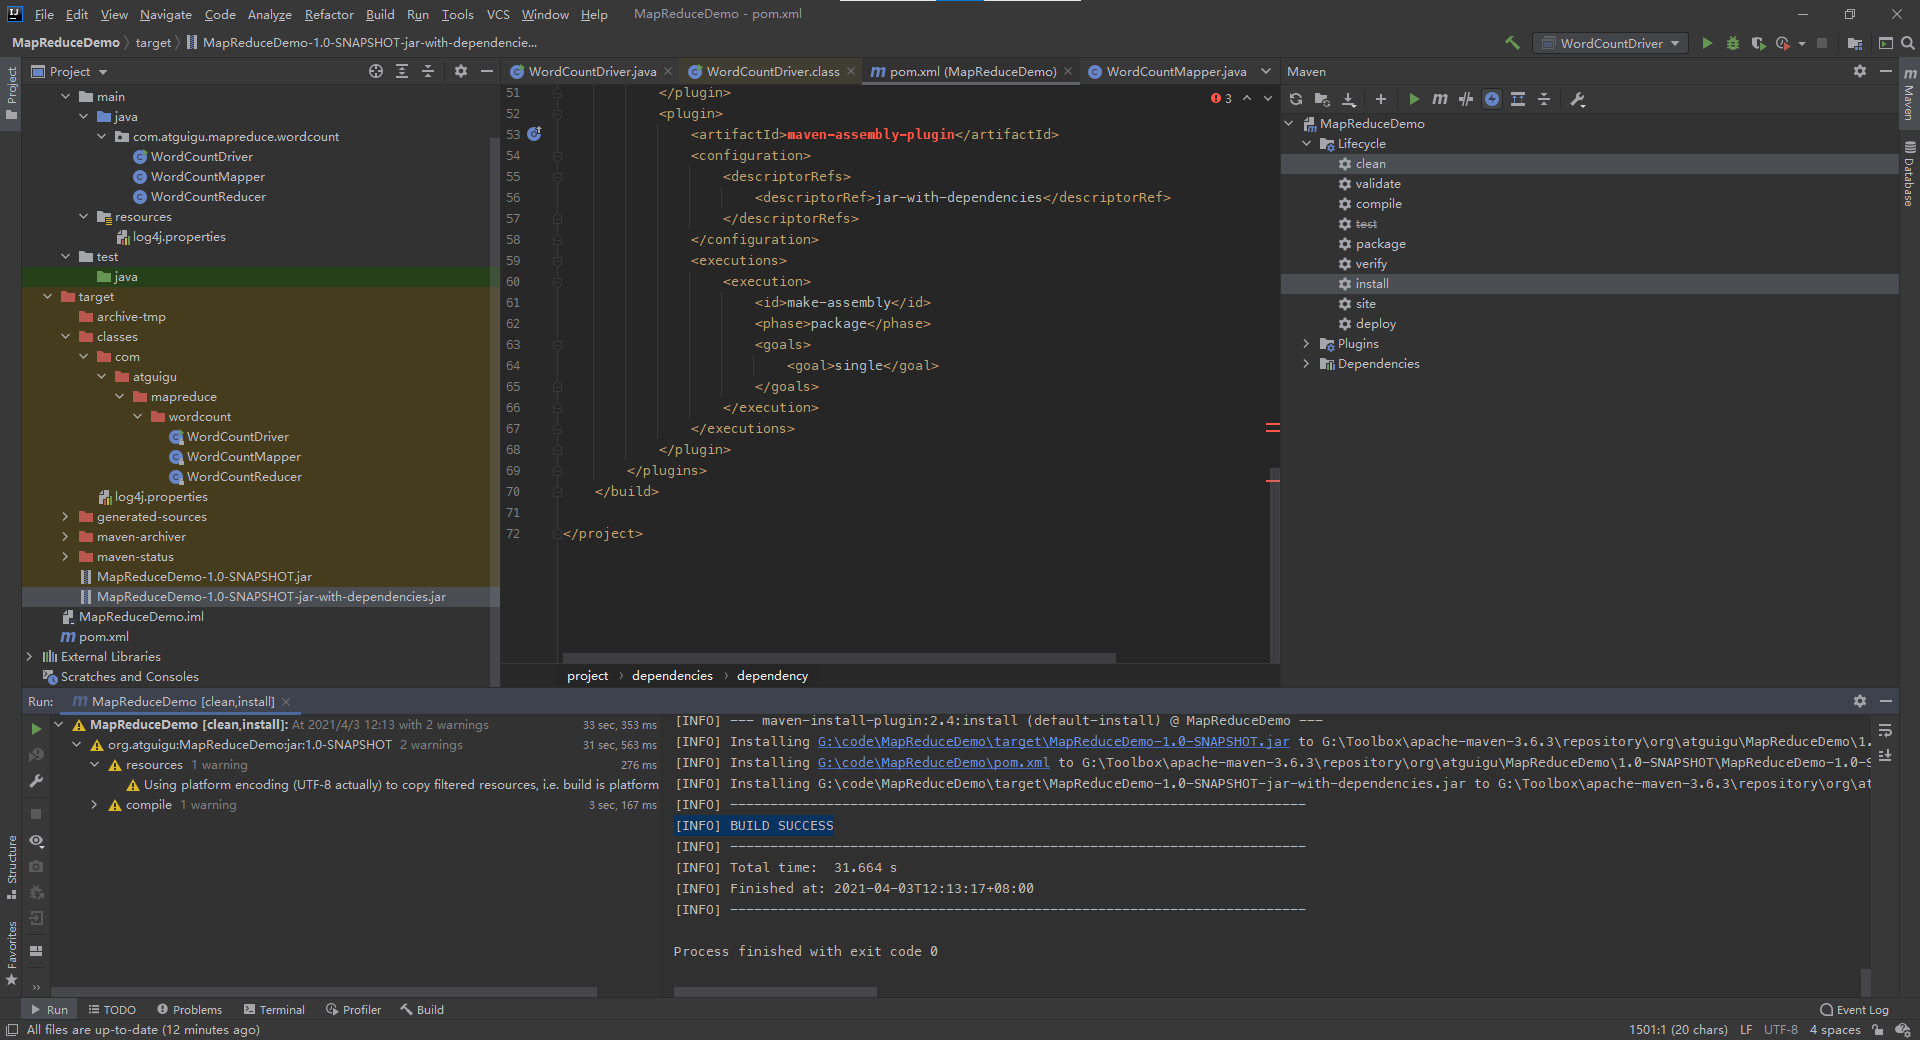Click the Profiler tool window button
This screenshot has height=1040, width=1920.
(x=353, y=1009)
